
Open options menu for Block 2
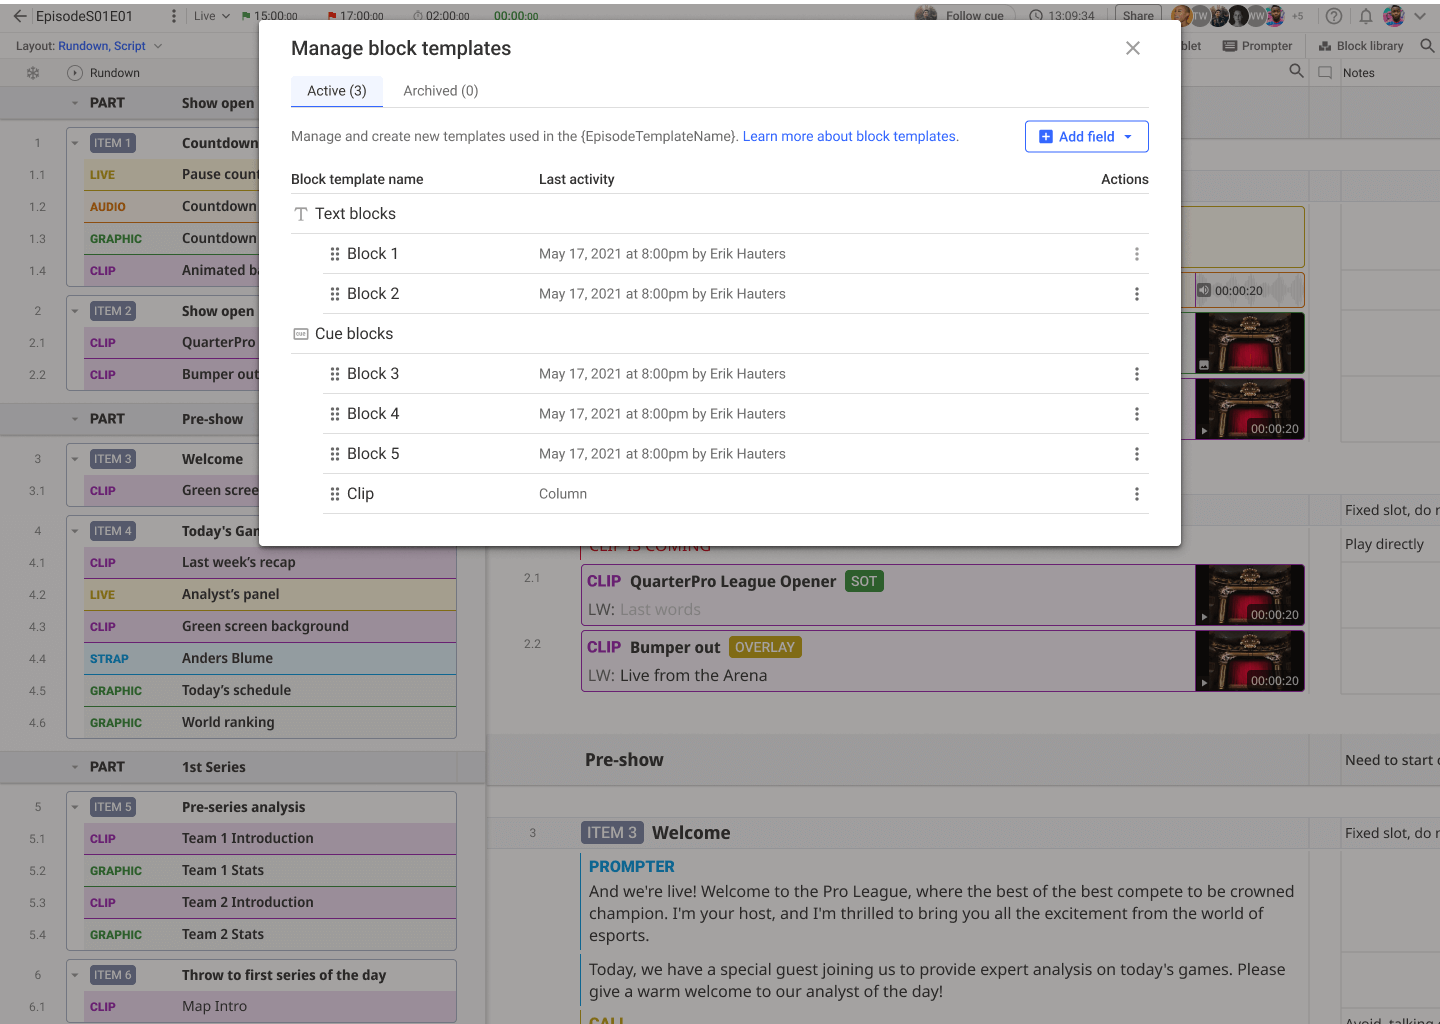point(1136,294)
